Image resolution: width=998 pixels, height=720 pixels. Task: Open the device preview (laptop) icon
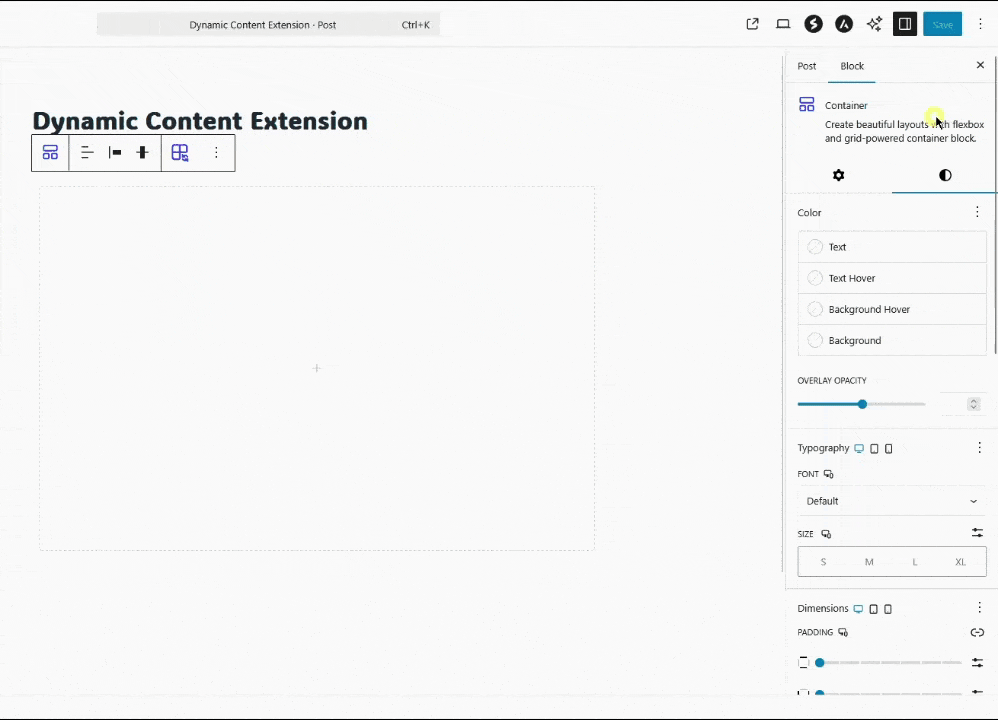coord(783,24)
